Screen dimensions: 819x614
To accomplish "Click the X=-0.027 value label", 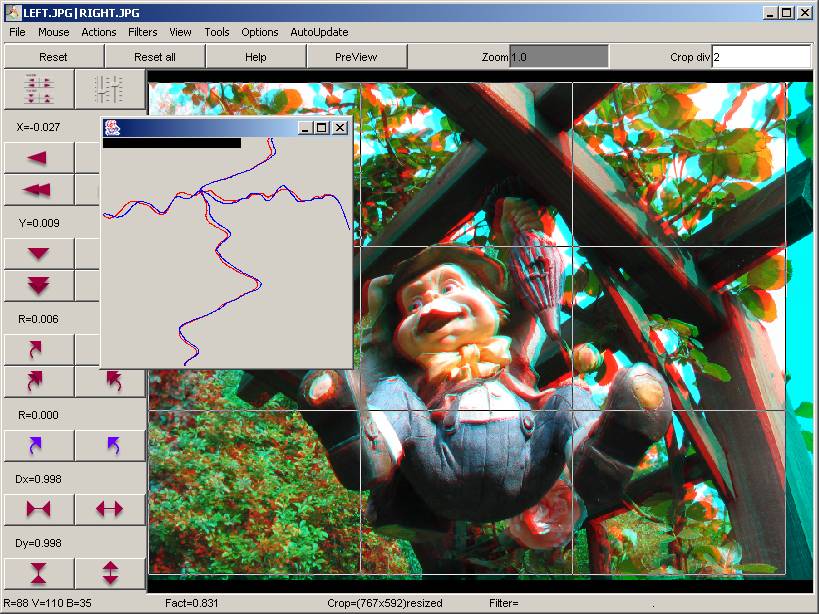I will tap(38, 127).
